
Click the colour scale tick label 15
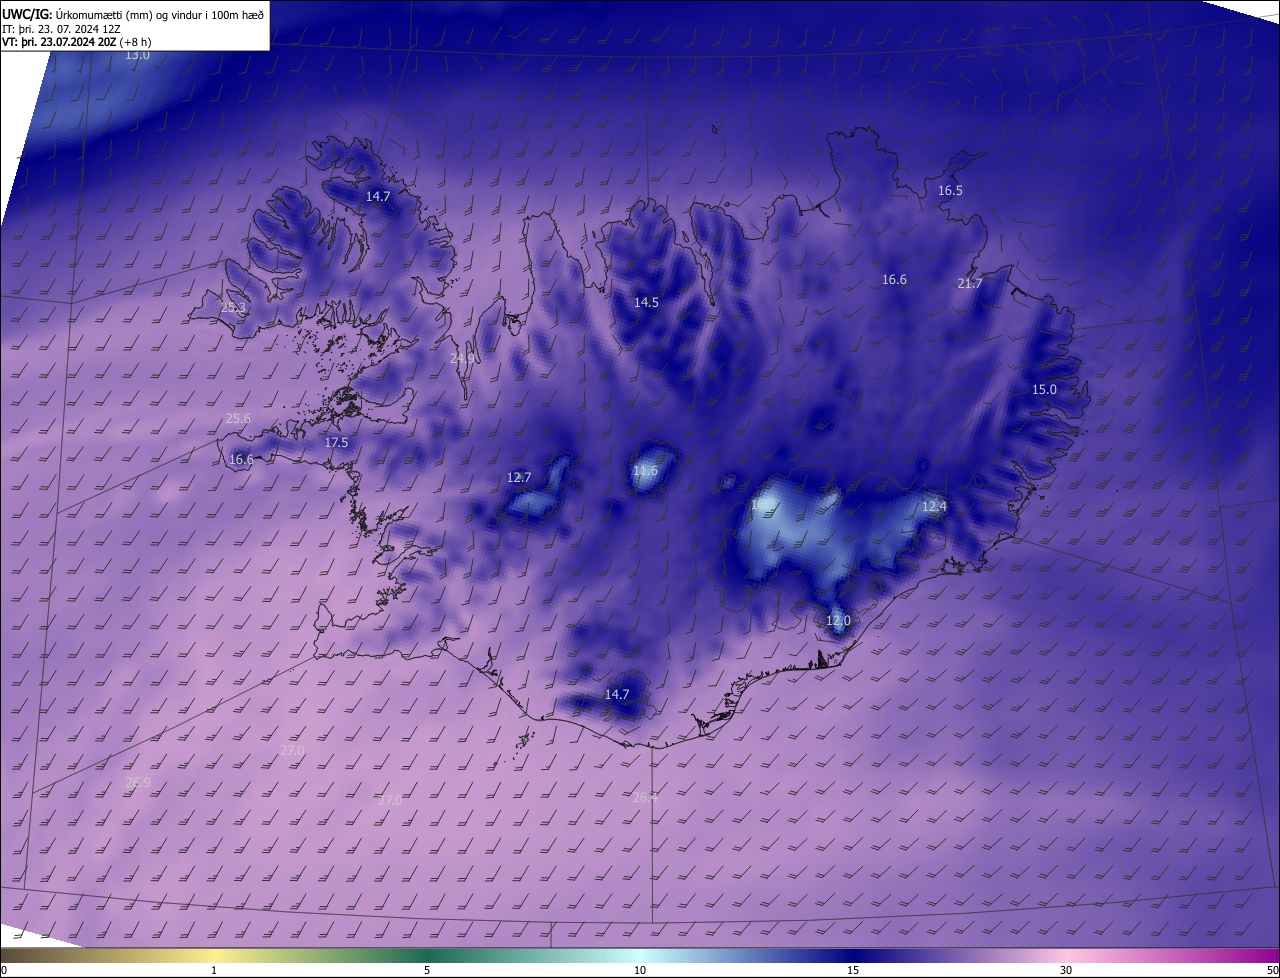pos(853,970)
